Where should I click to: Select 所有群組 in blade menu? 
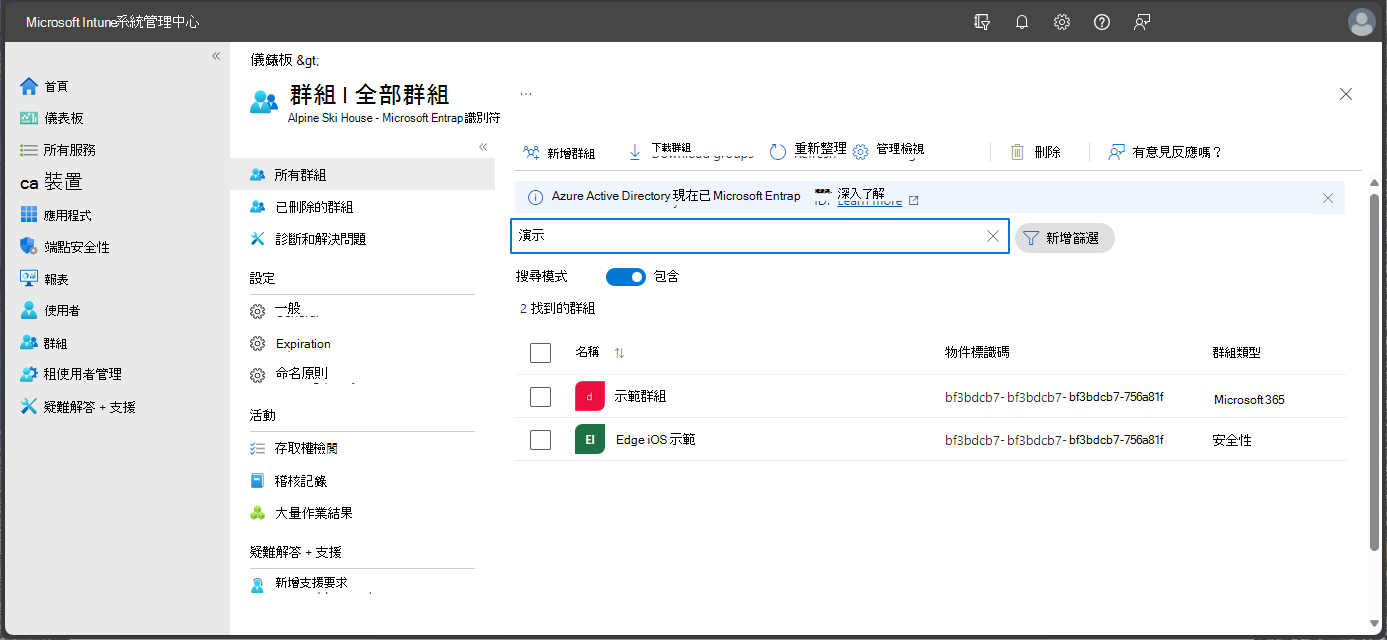[x=362, y=175]
